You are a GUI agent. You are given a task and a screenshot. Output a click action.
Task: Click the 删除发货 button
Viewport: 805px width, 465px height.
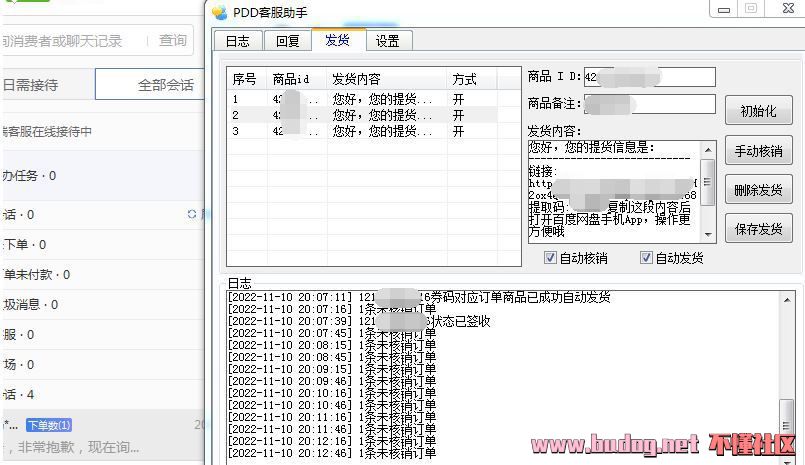point(758,190)
